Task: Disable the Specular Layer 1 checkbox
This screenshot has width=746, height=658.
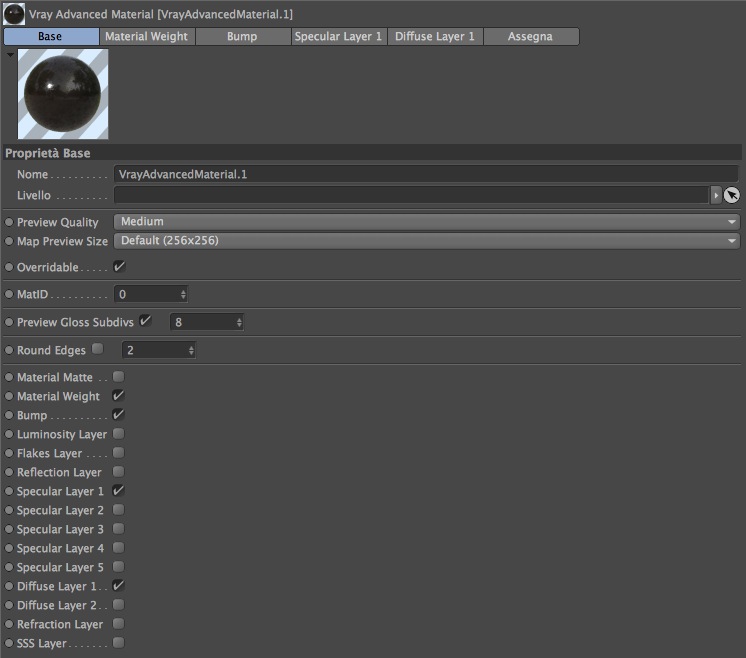Action: (118, 491)
